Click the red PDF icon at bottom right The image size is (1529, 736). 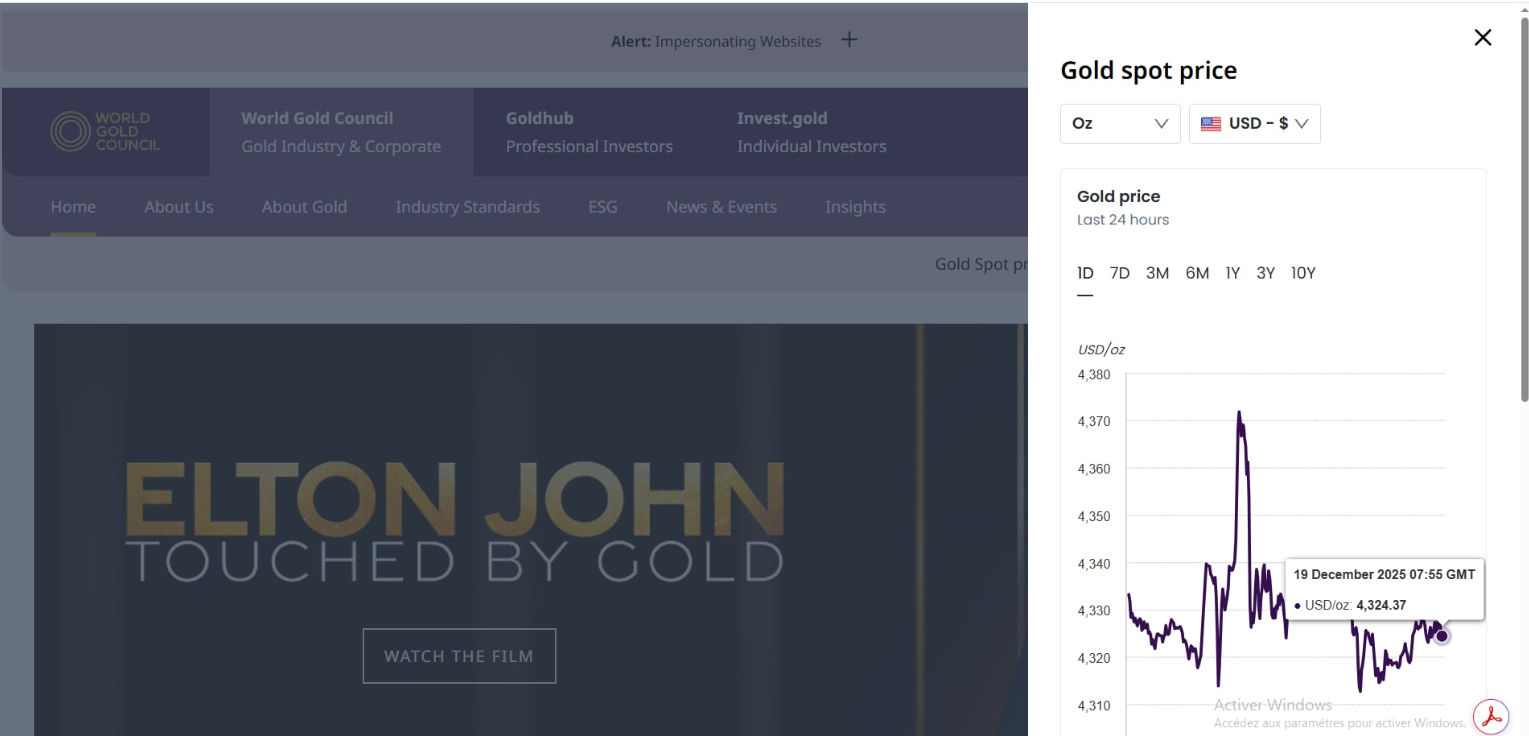coord(1491,717)
